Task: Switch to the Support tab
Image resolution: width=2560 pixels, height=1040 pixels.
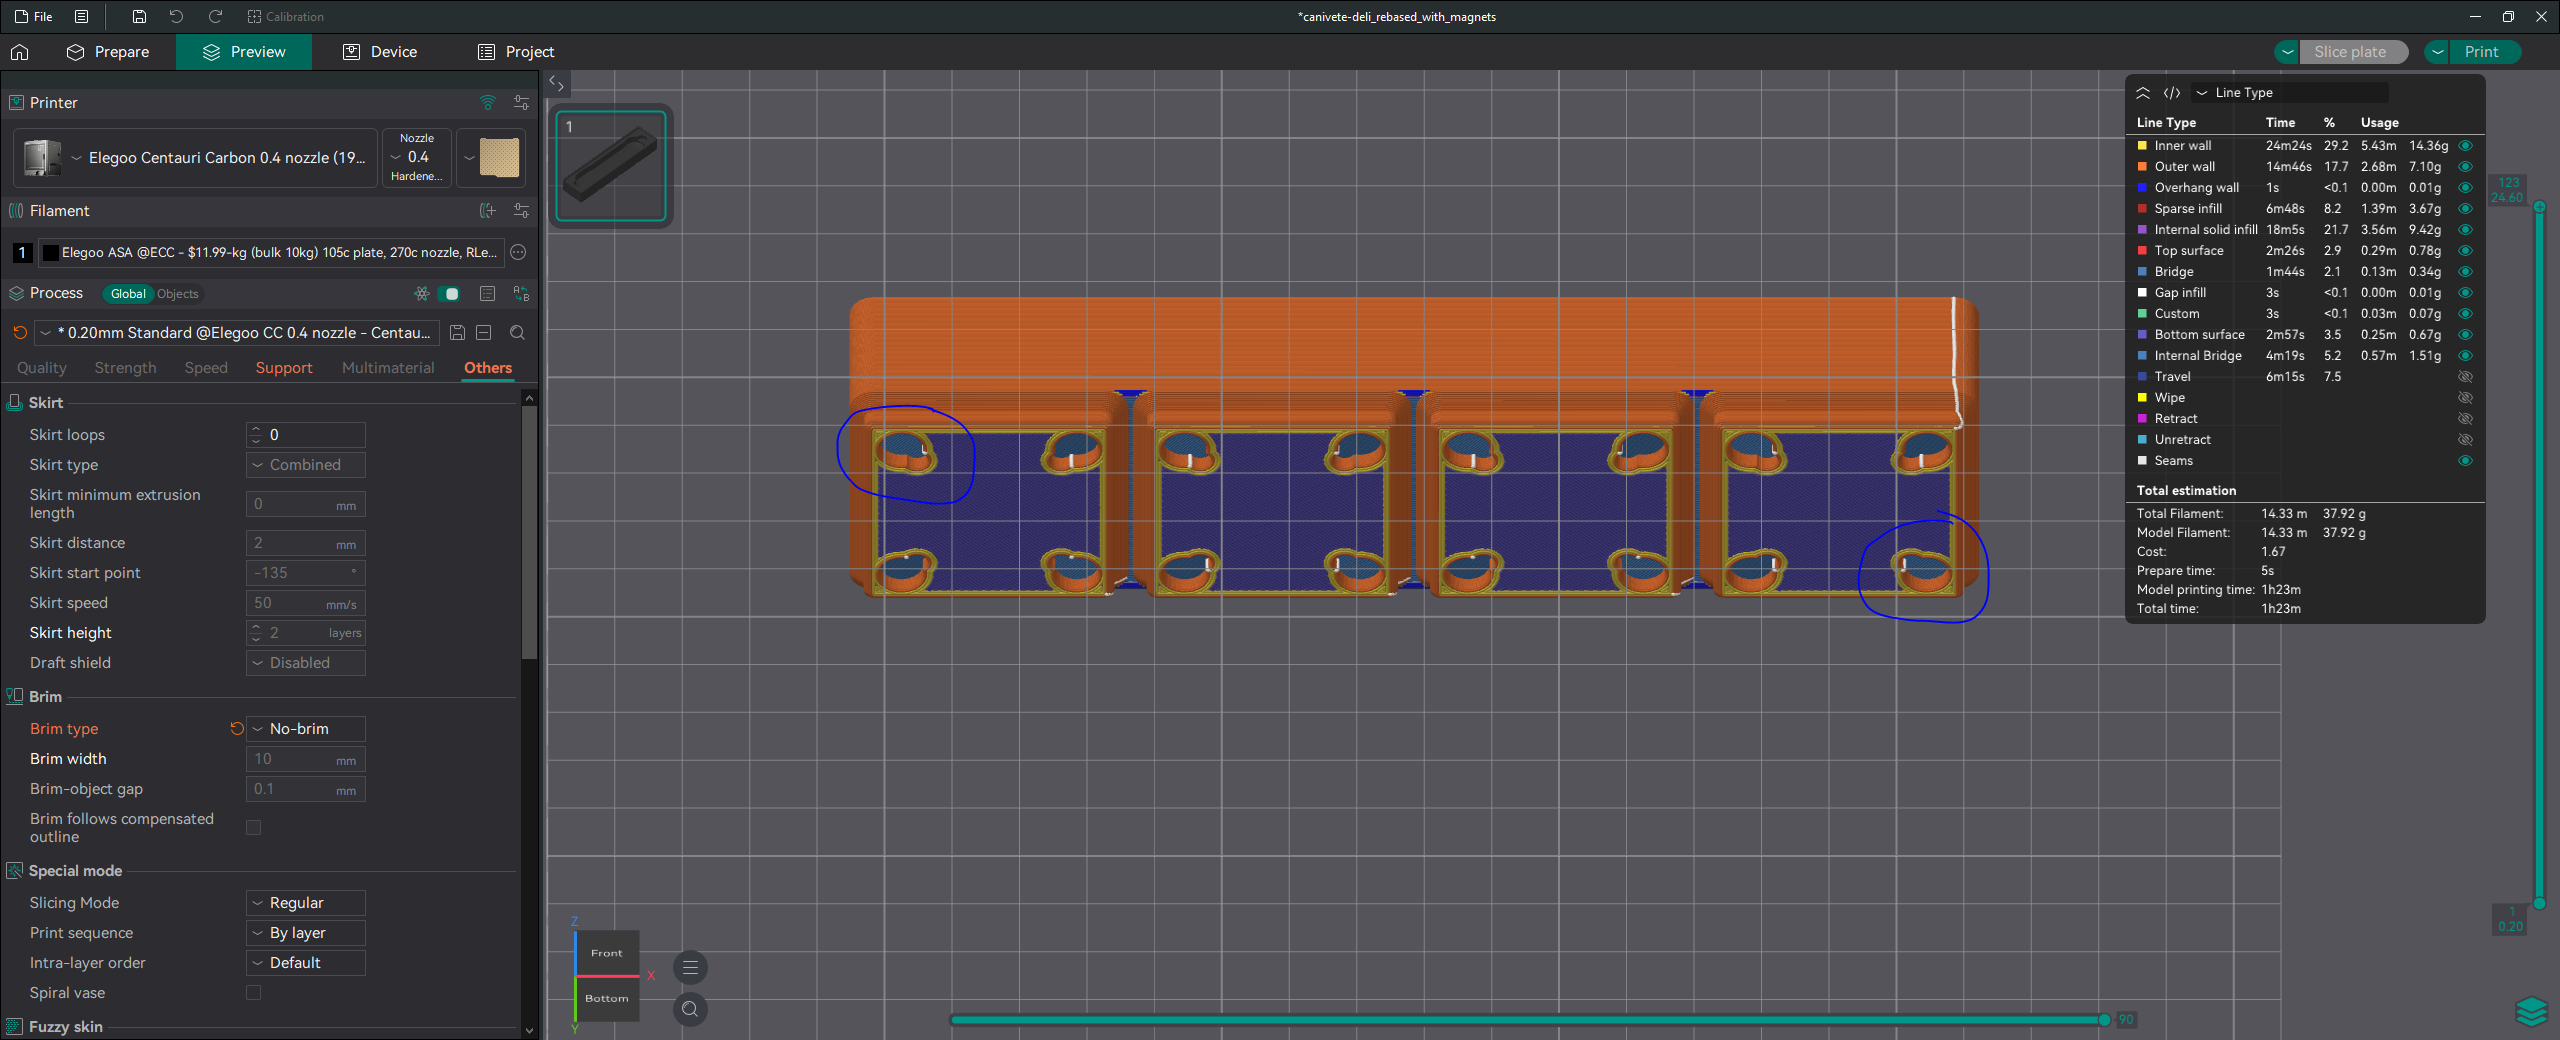Action: (284, 368)
